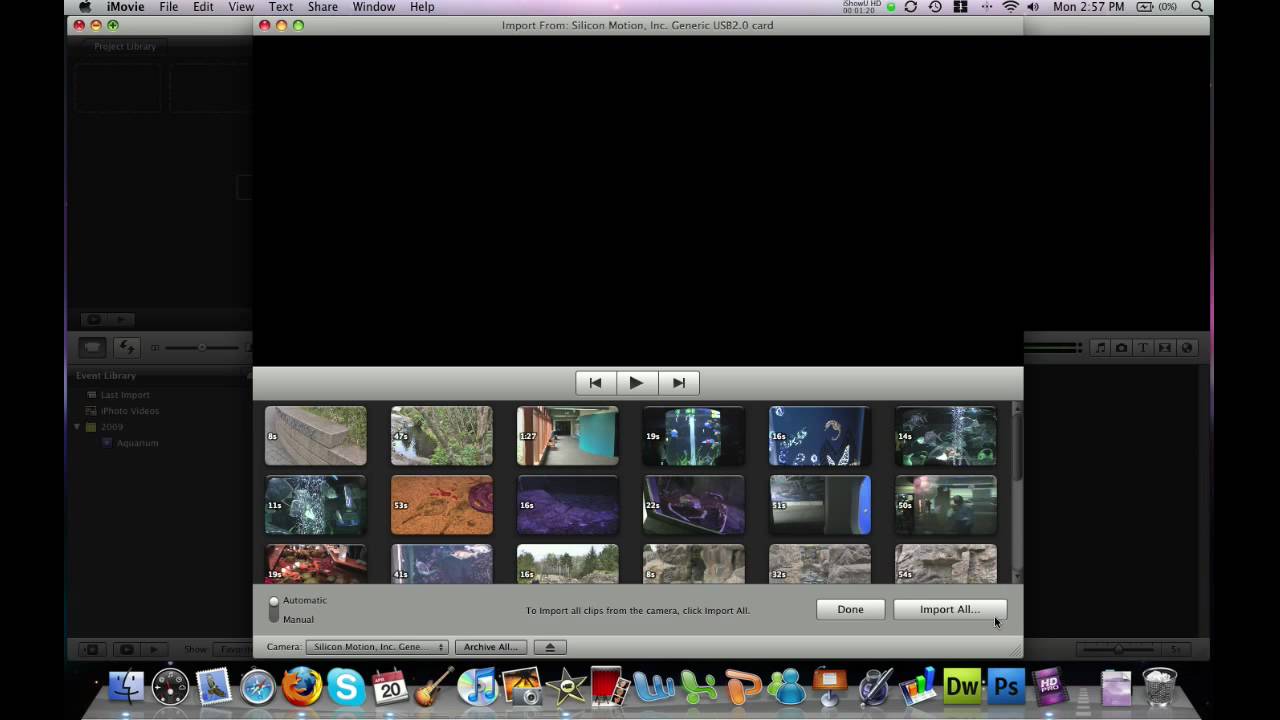Click the Done button
This screenshot has width=1280, height=720.
[x=850, y=609]
